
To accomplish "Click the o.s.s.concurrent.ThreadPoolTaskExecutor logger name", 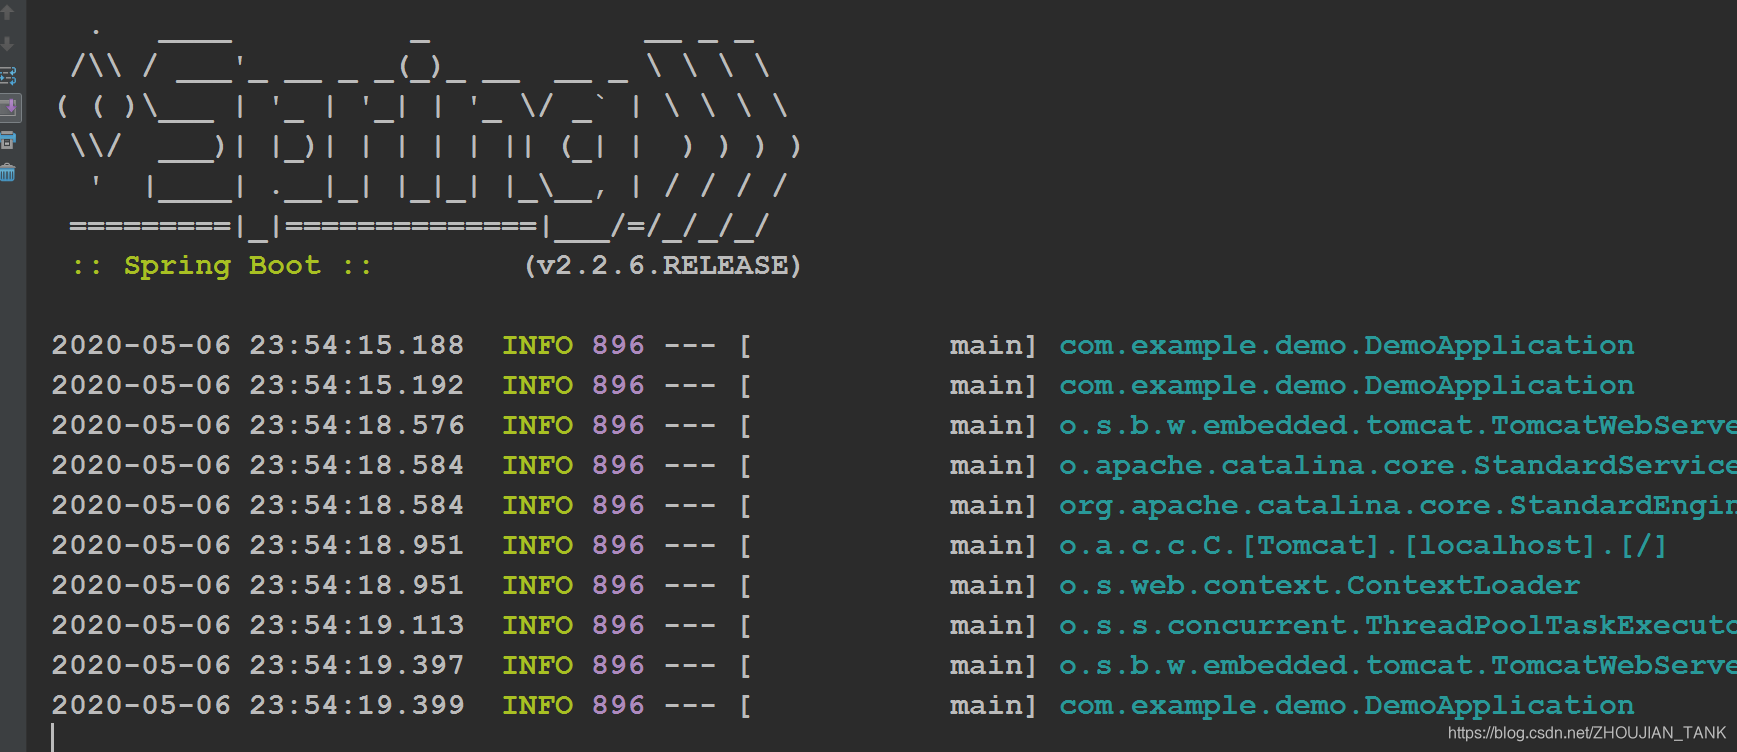I will click(1398, 626).
